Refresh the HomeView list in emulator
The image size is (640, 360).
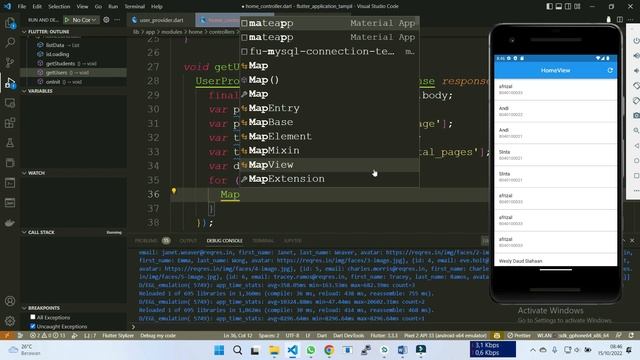point(610,70)
